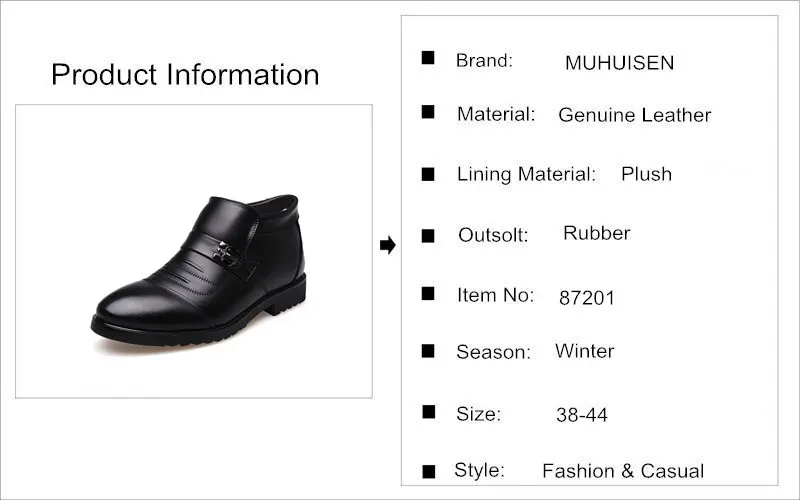Click the bullet icon next to Outsolt
Viewport: 800px width, 500px height.
click(x=428, y=236)
